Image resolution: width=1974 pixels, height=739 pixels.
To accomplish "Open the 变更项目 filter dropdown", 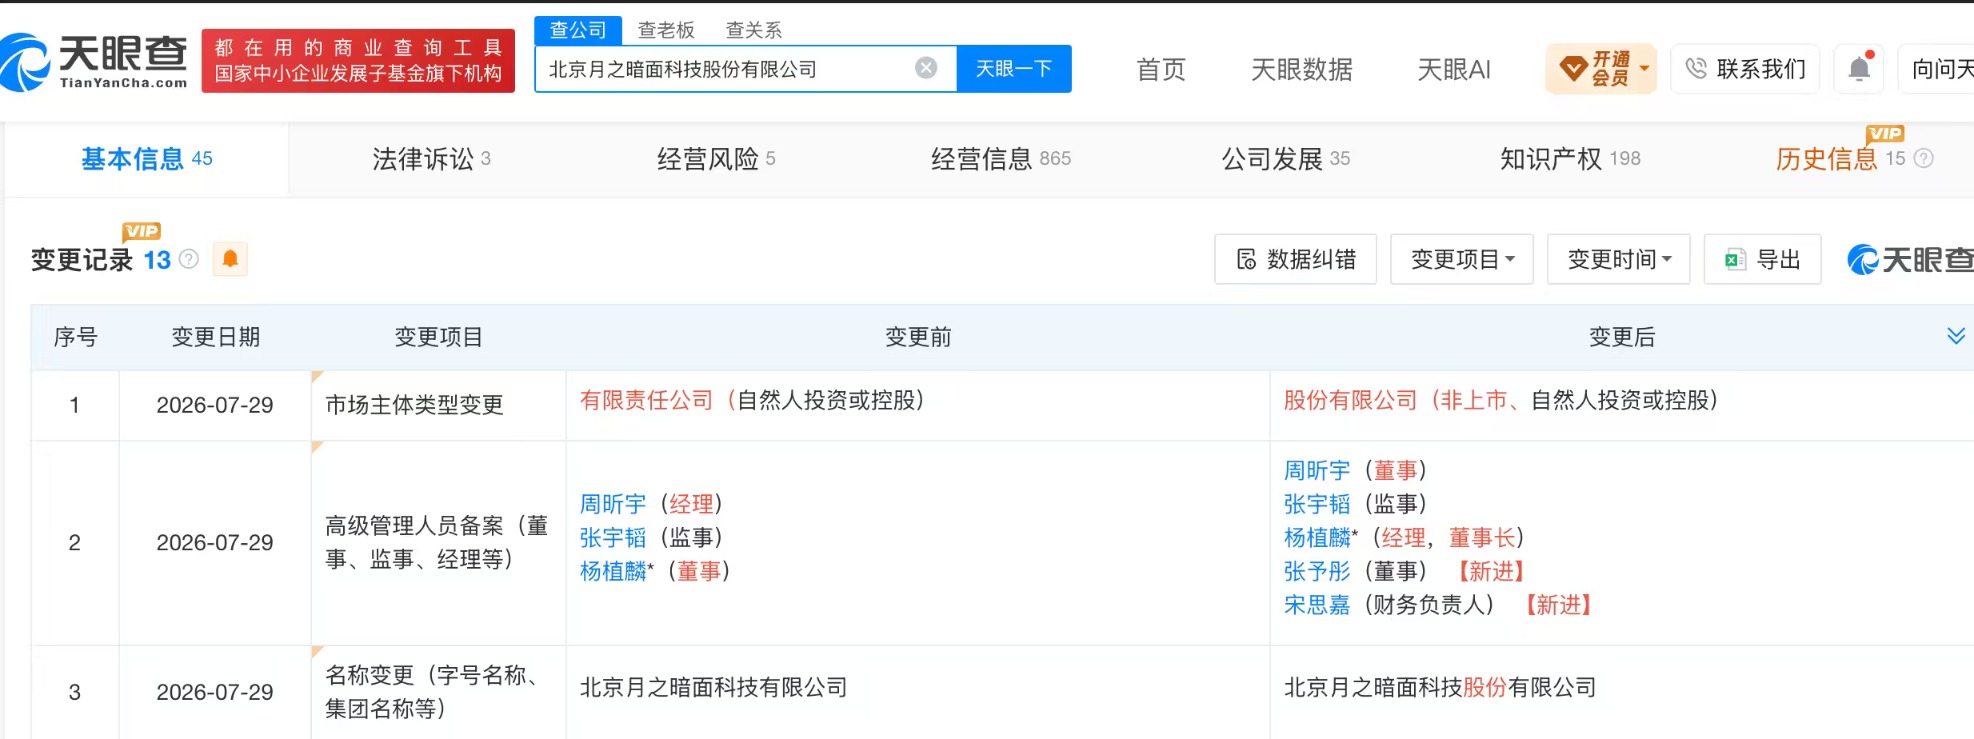I will [x=1462, y=260].
